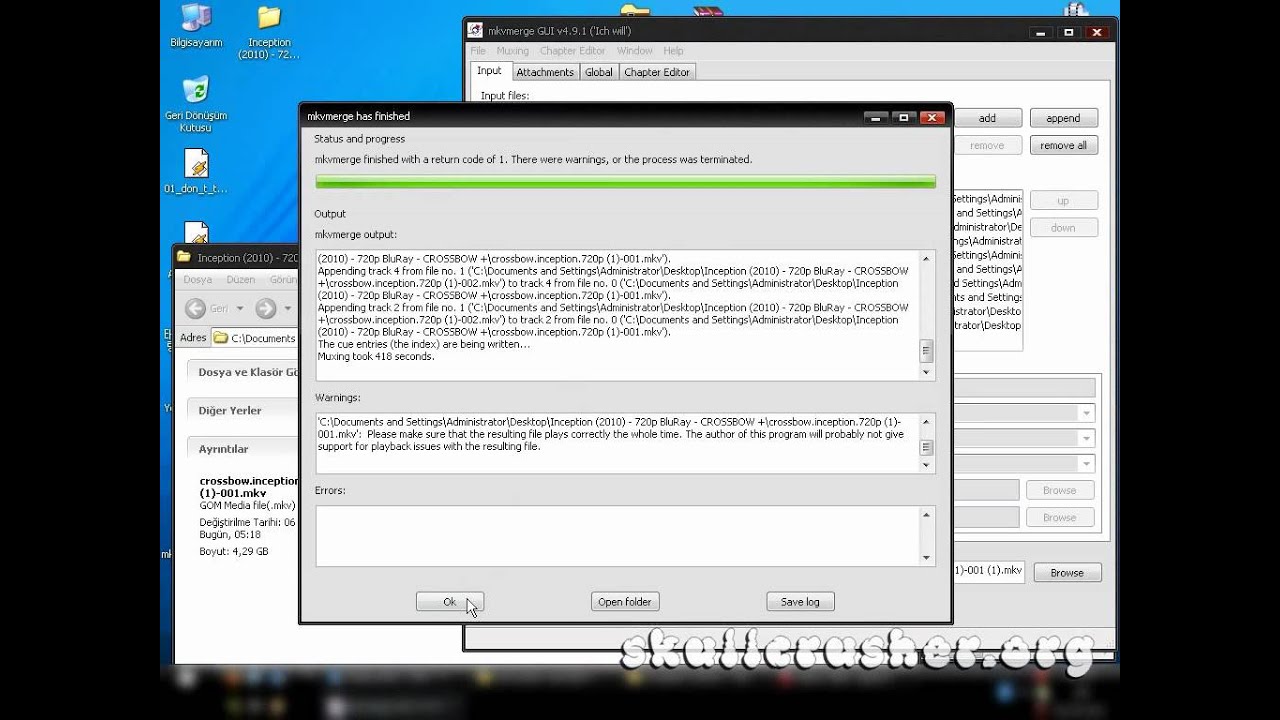1280x720 pixels.
Task: Click 'Muxing took 418 seconds.' output line
Action: pos(376,356)
